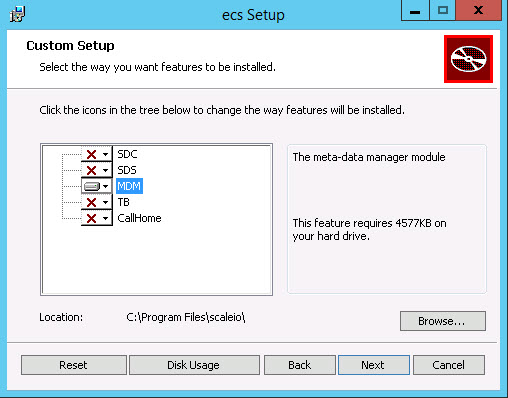Select the TB feature label
Image resolution: width=508 pixels, height=398 pixels.
point(123,202)
